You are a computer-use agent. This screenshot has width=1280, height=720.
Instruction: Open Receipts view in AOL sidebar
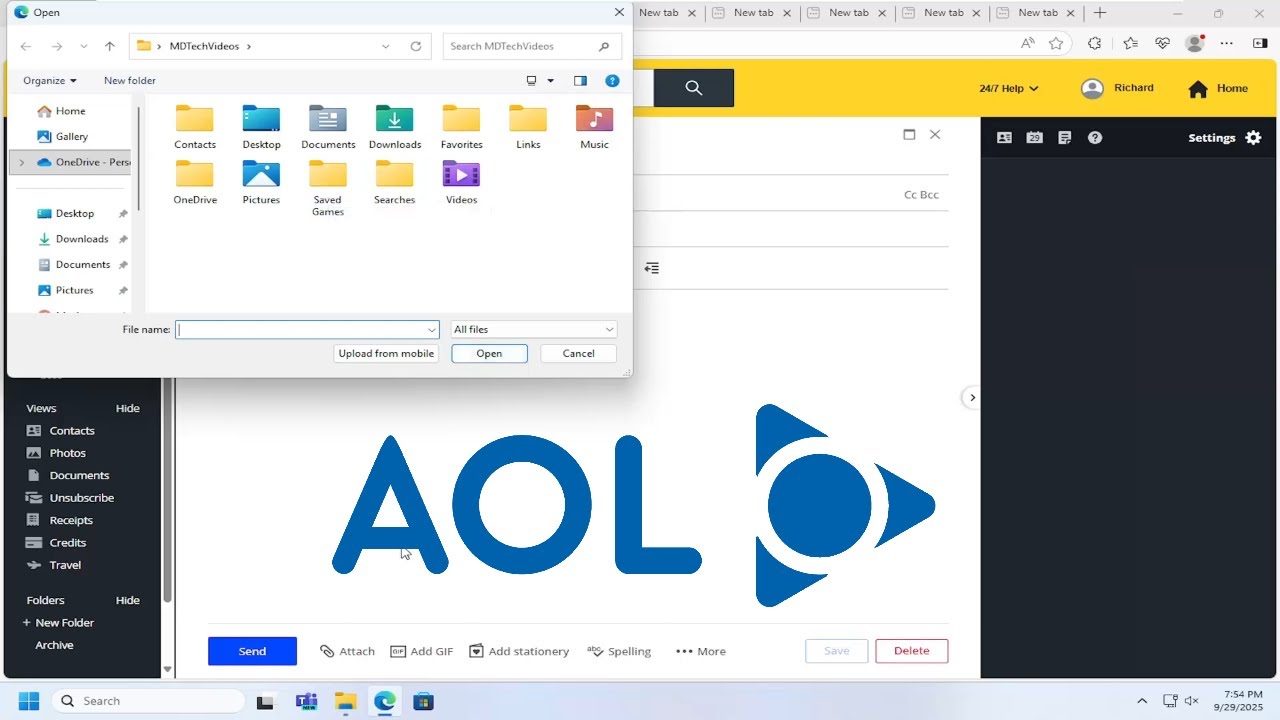[71, 520]
